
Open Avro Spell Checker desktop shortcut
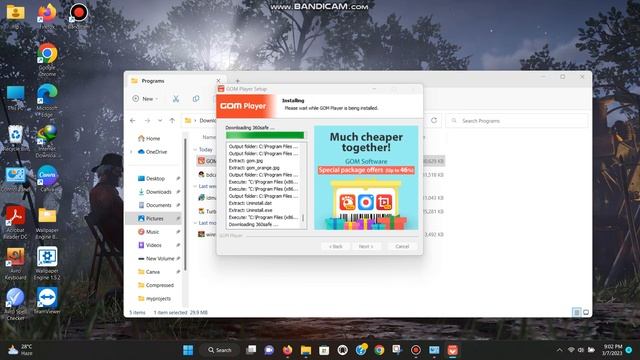point(16,304)
